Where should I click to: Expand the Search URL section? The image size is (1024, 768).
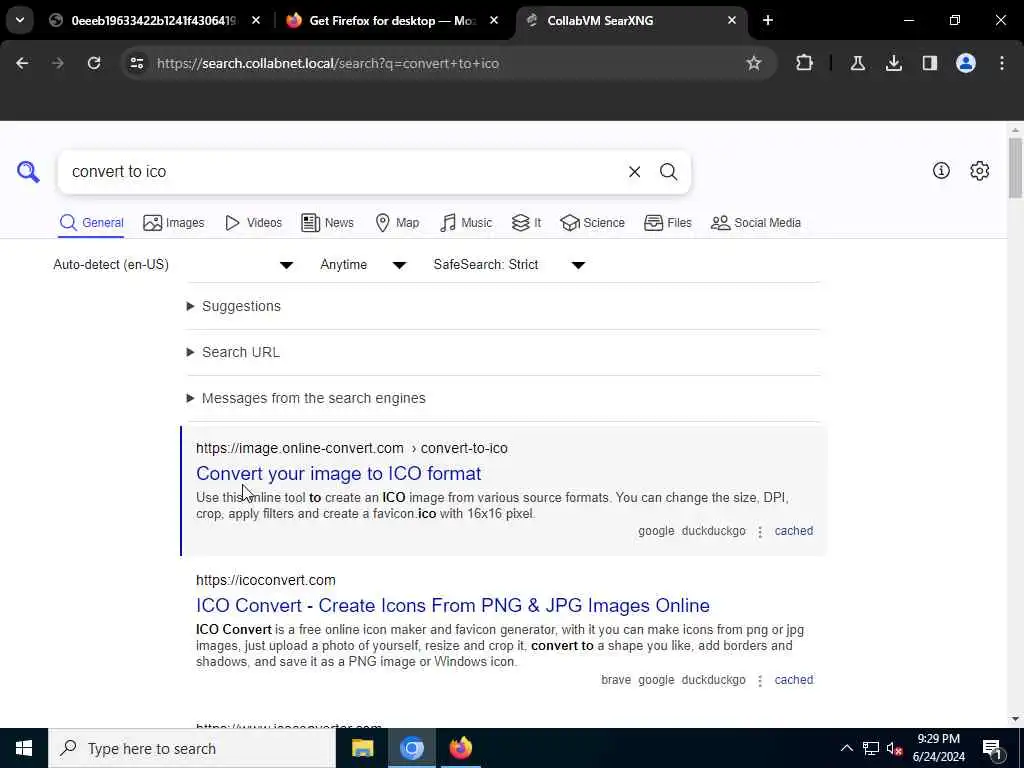pyautogui.click(x=234, y=352)
